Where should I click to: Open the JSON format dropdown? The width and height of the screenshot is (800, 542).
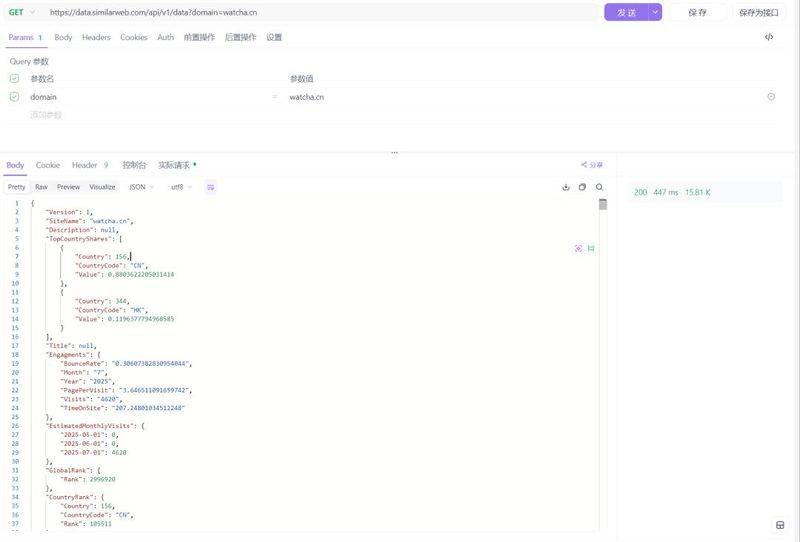(142, 187)
